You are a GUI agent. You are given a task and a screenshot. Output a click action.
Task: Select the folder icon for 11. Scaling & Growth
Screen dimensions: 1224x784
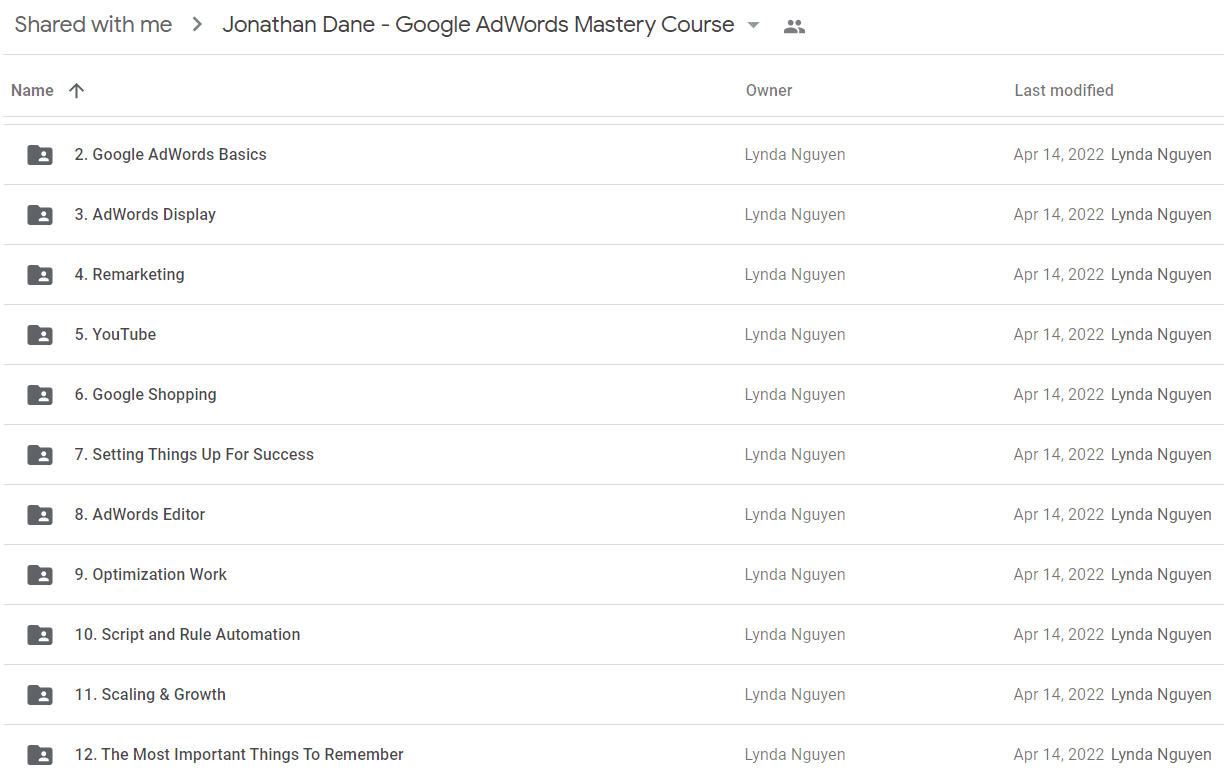tap(40, 695)
